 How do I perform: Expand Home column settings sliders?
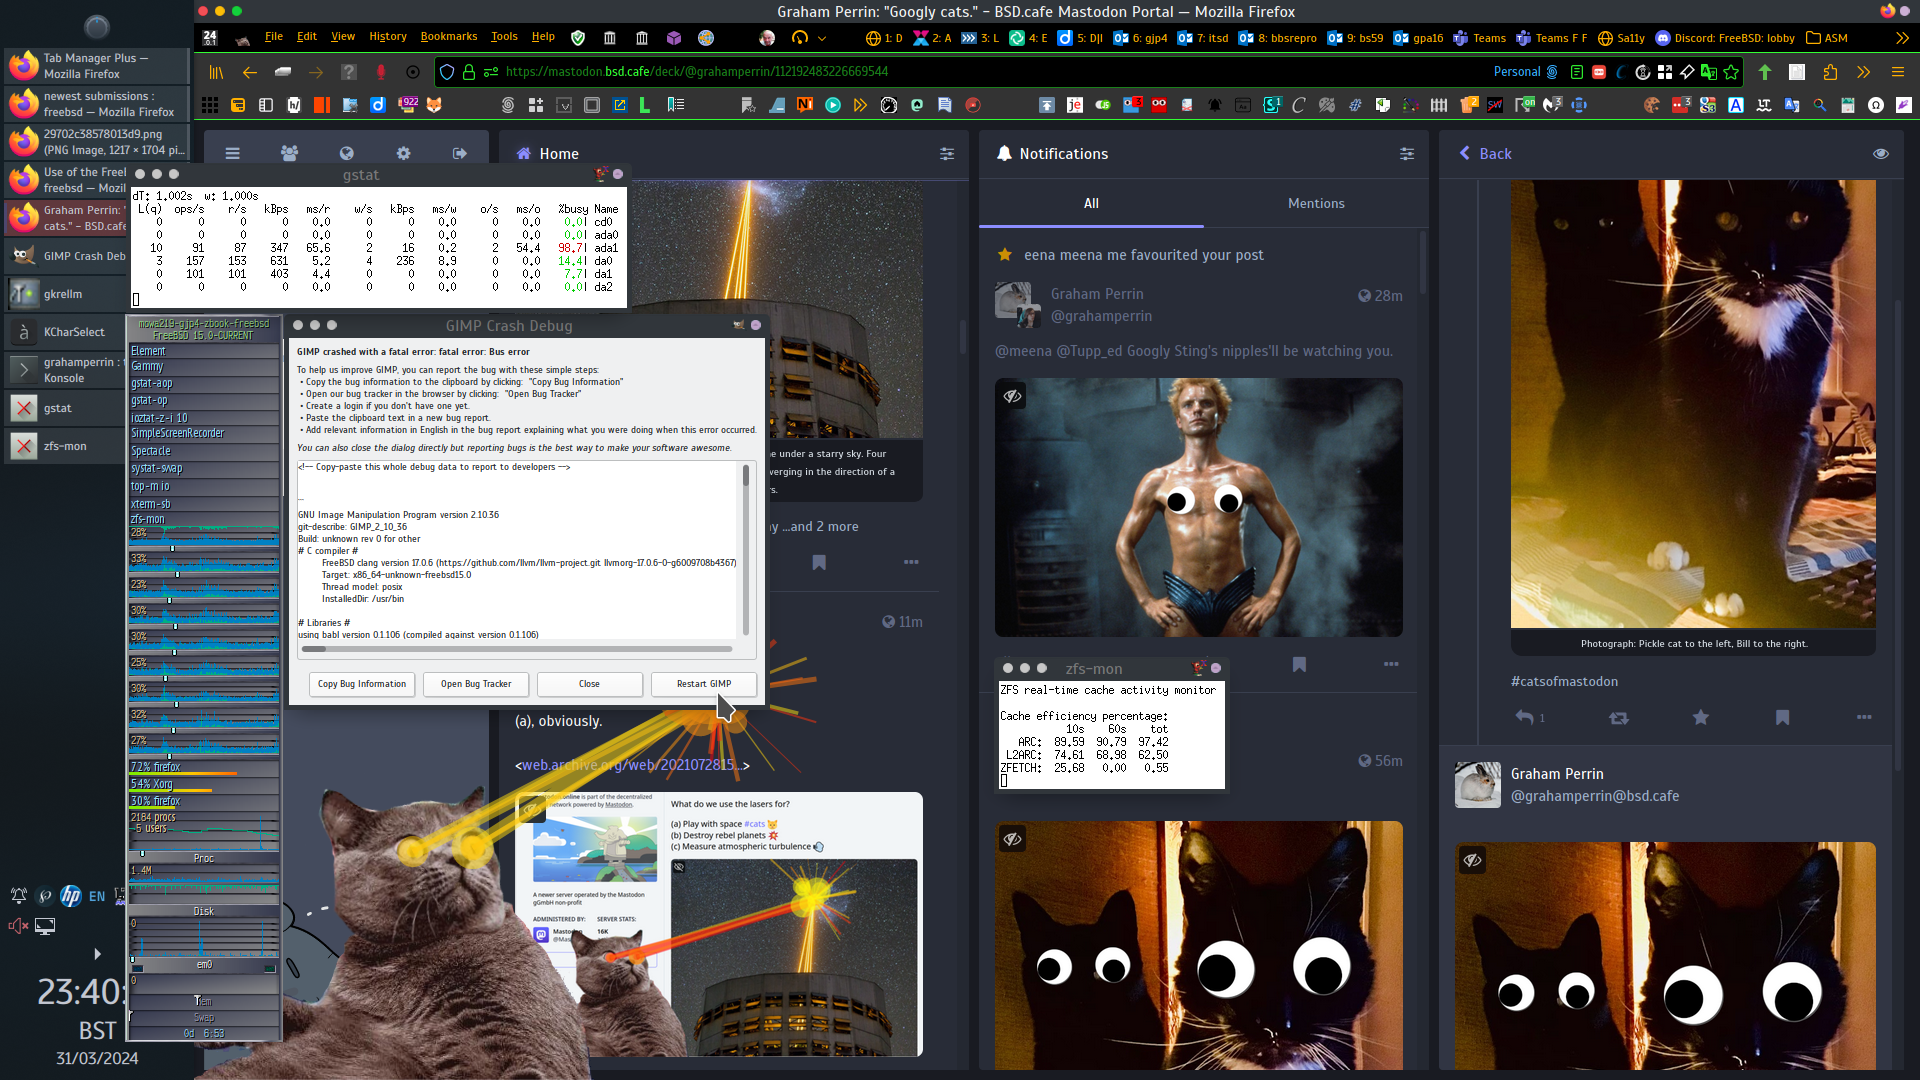pos(946,153)
